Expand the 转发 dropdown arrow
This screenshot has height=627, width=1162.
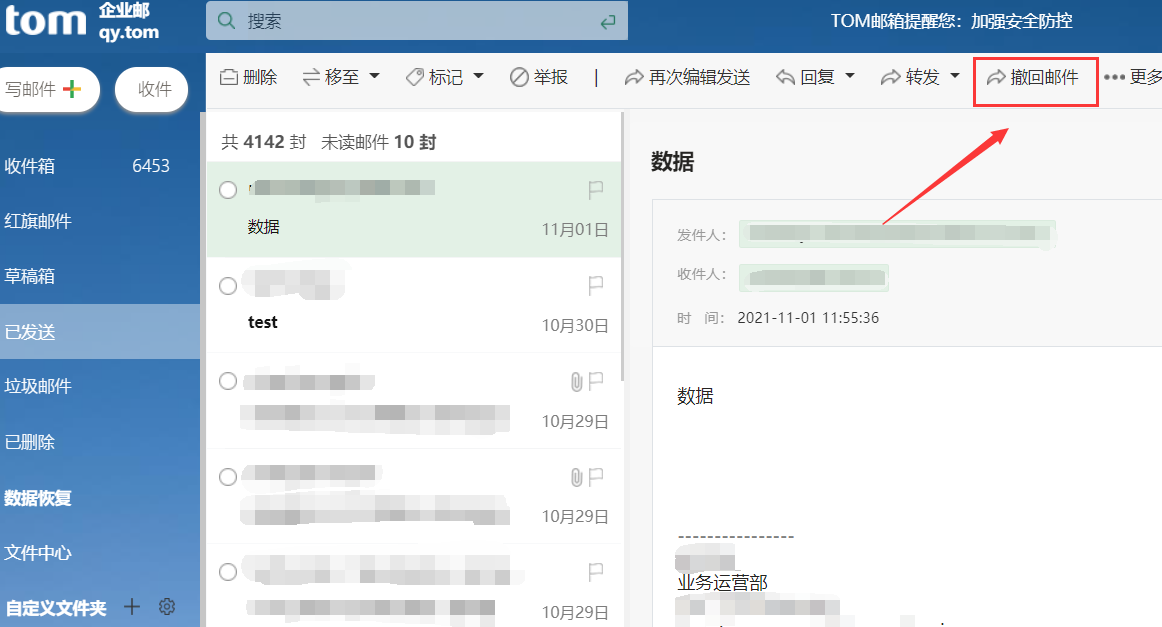pos(954,76)
